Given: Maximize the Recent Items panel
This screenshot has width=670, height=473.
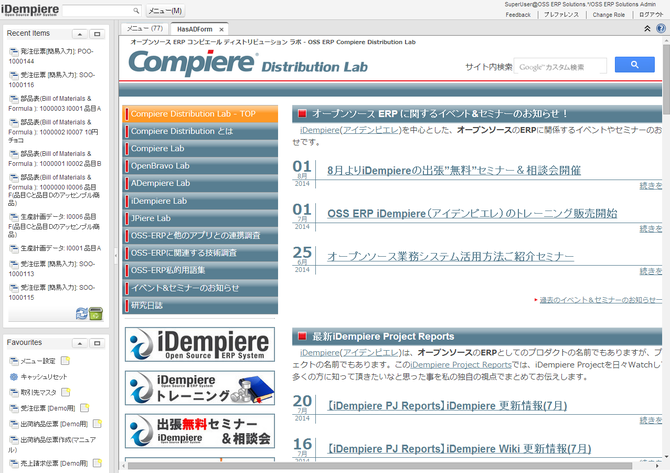Looking at the screenshot, I should click(97, 34).
